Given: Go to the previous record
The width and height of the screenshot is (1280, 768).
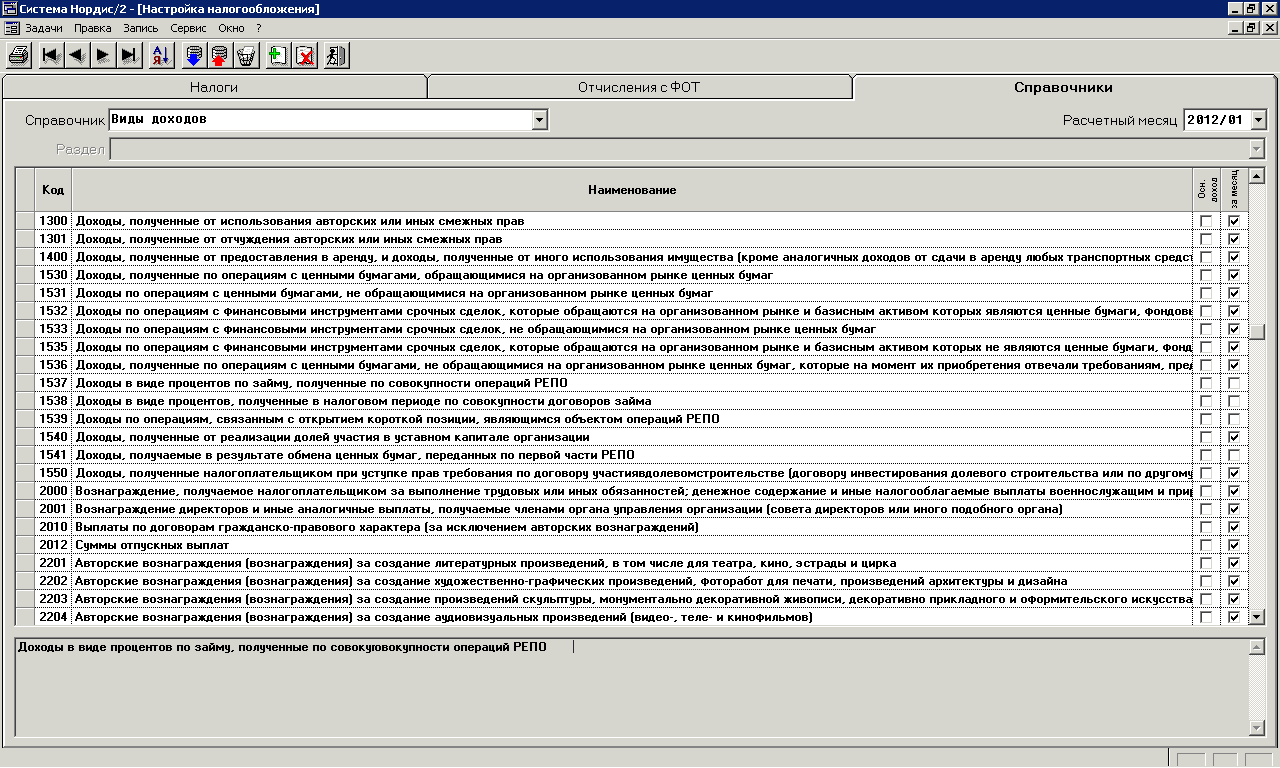Looking at the screenshot, I should pos(76,55).
